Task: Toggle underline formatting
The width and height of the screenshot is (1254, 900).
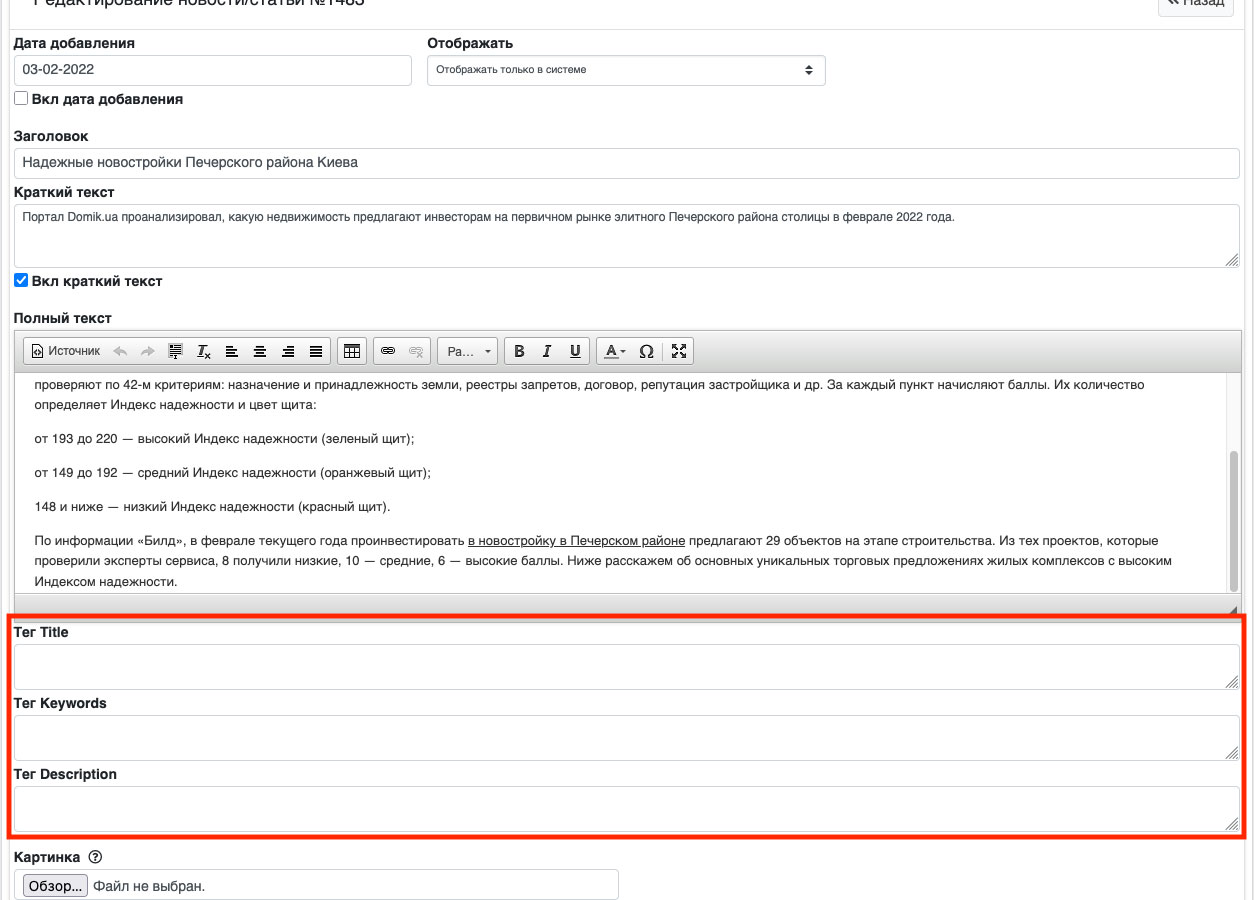Action: click(x=575, y=351)
